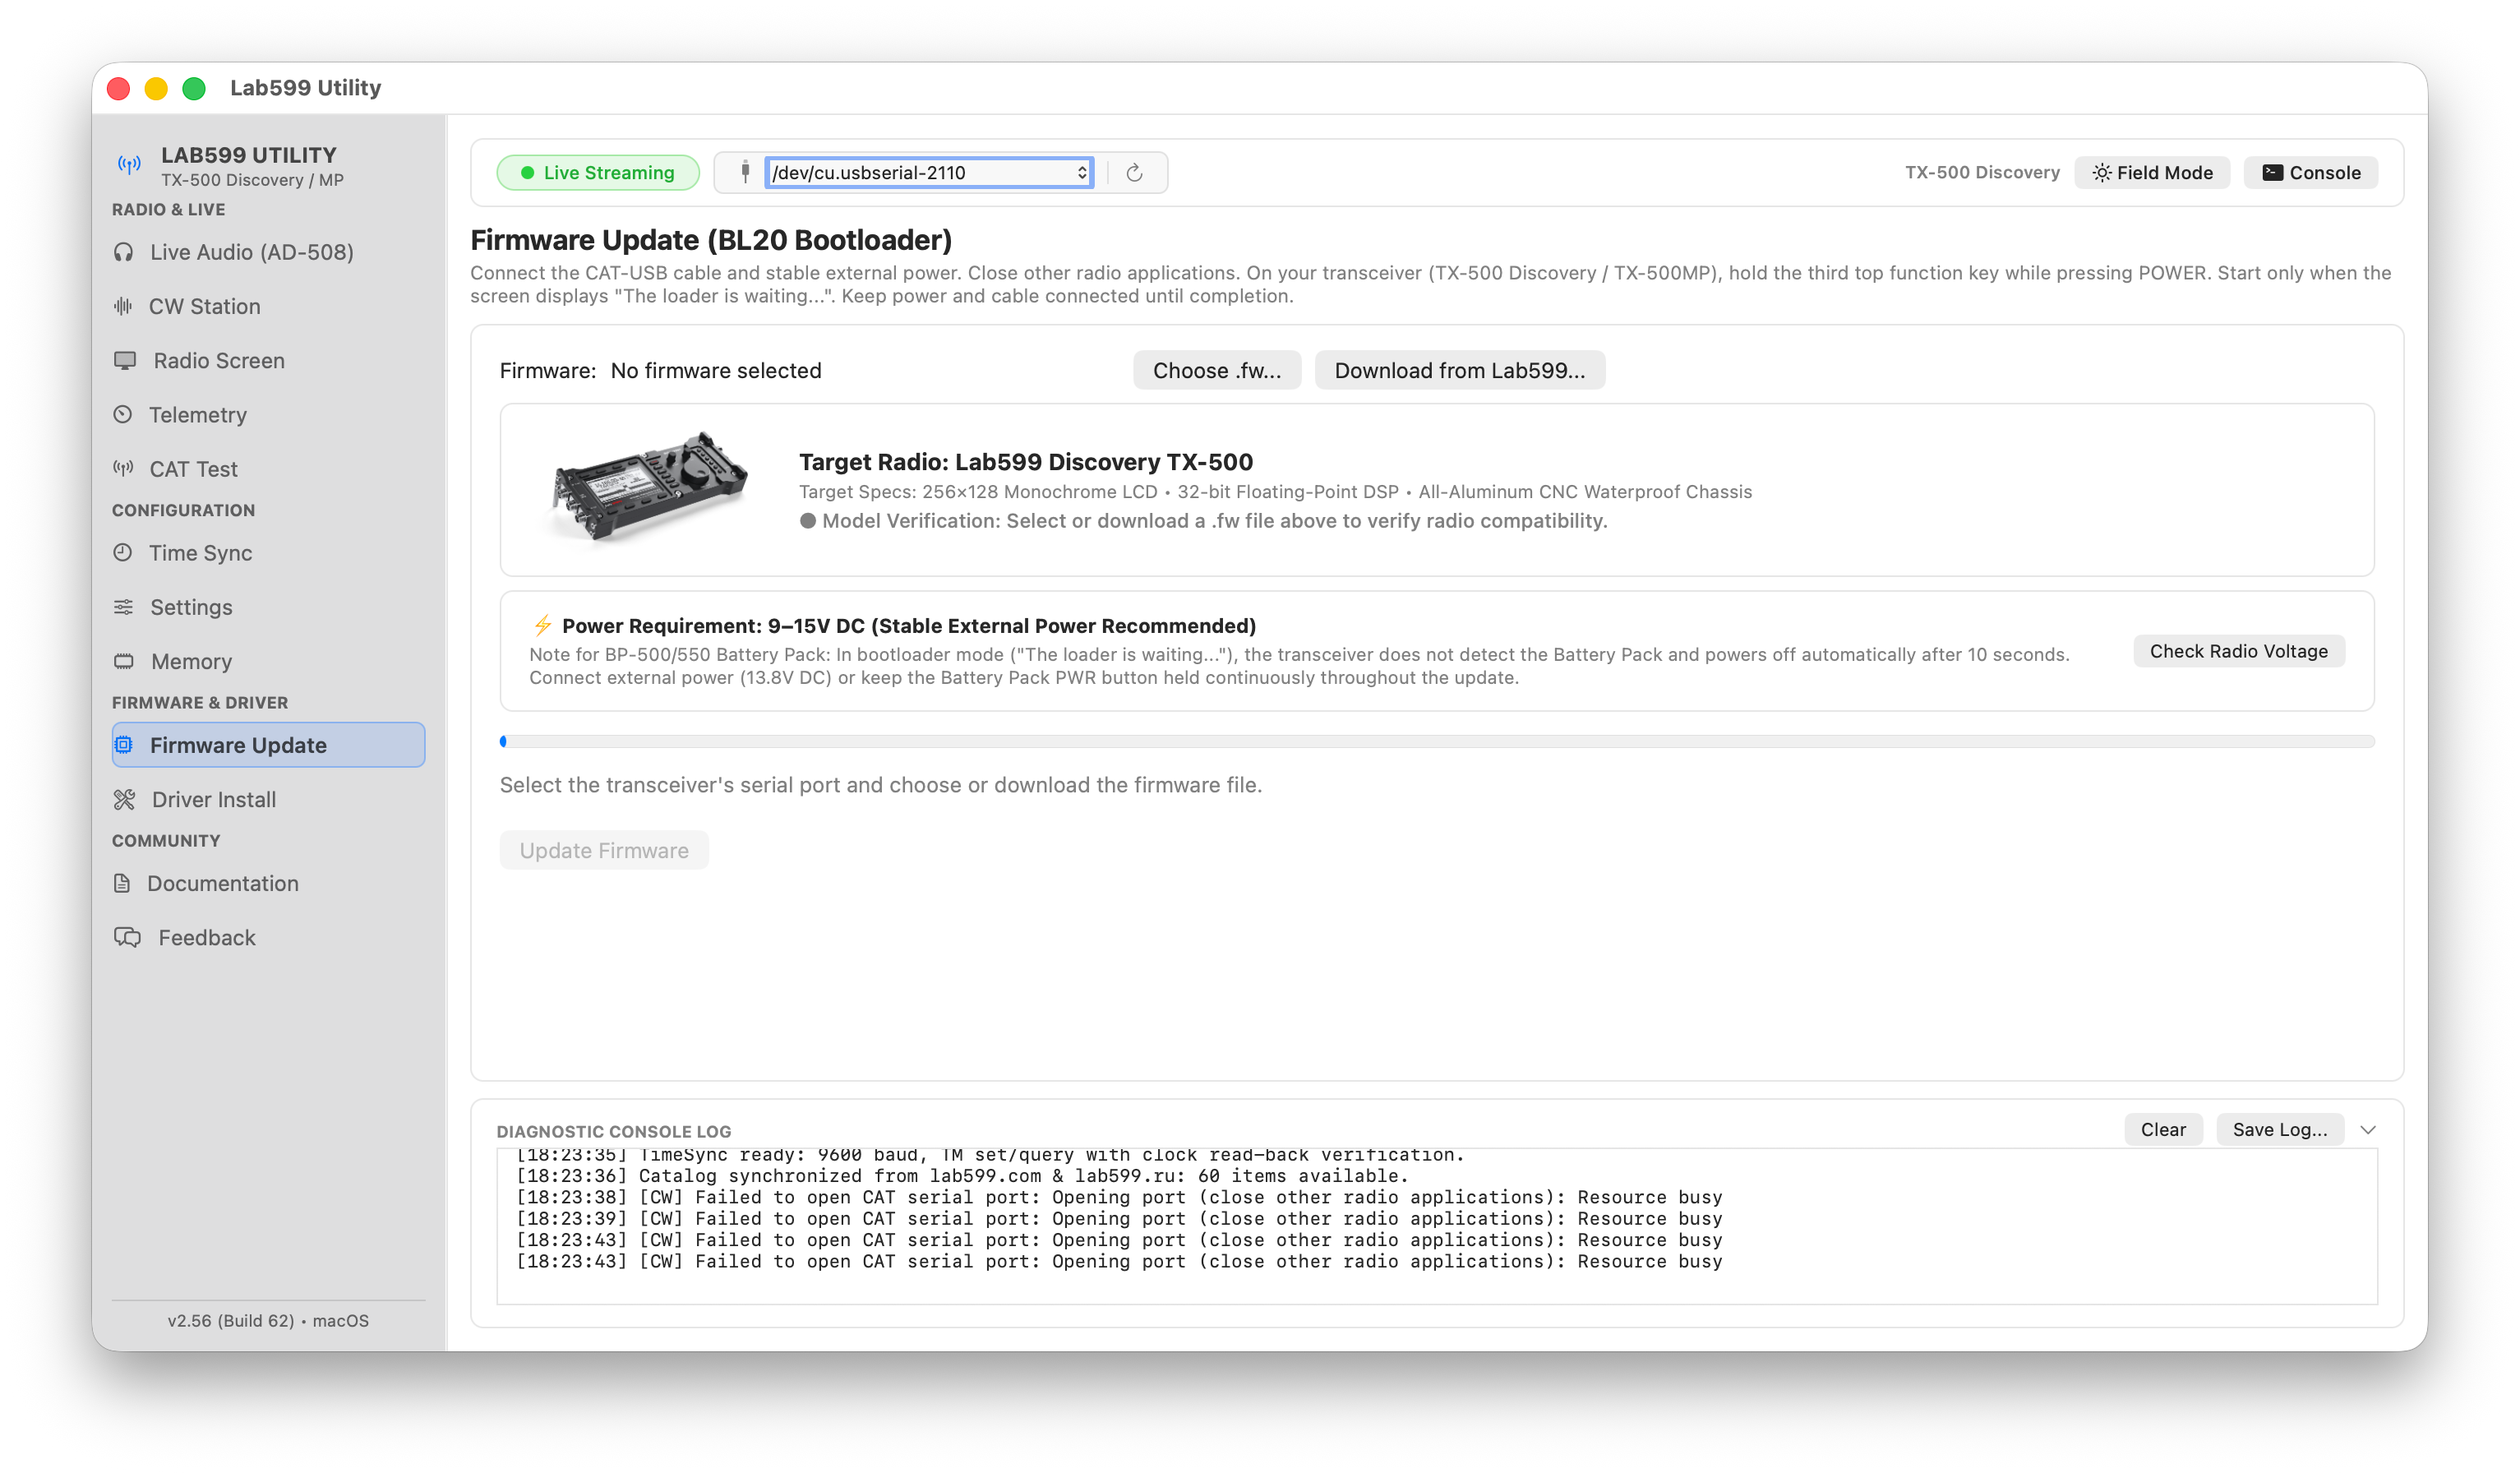Click the headphones icon for Live Audio
2520x1473 pixels.
coord(123,252)
